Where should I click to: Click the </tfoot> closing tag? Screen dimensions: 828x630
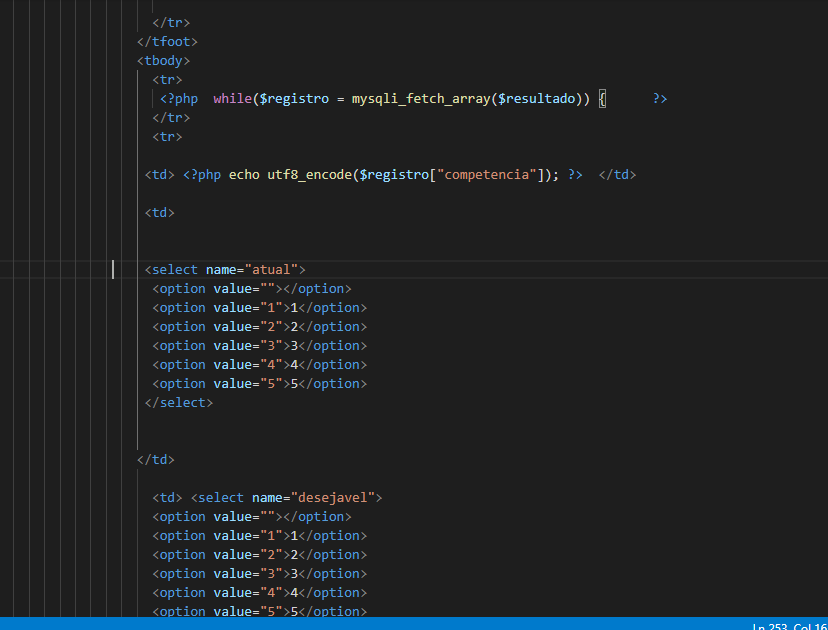pos(167,42)
